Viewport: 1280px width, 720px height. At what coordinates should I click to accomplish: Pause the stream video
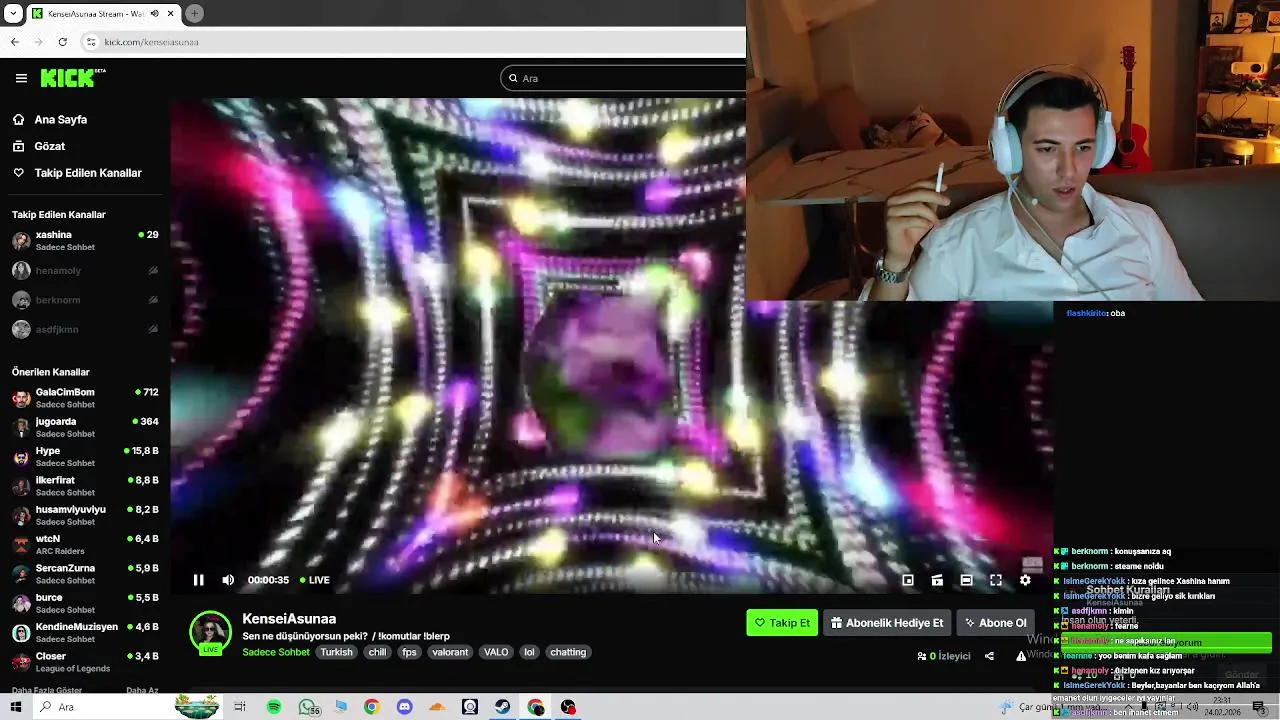tap(198, 580)
